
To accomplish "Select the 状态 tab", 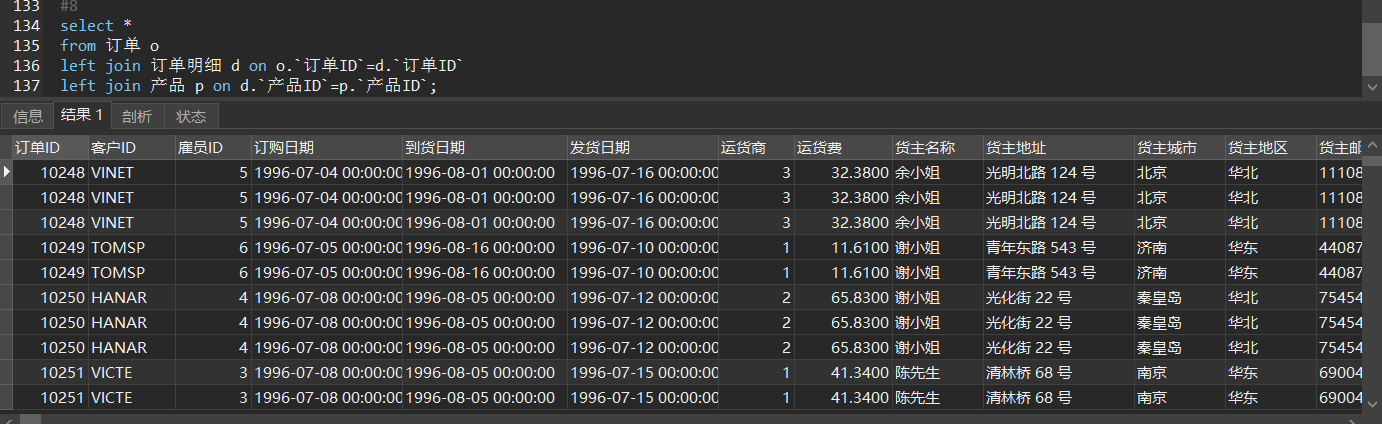I will (x=191, y=116).
